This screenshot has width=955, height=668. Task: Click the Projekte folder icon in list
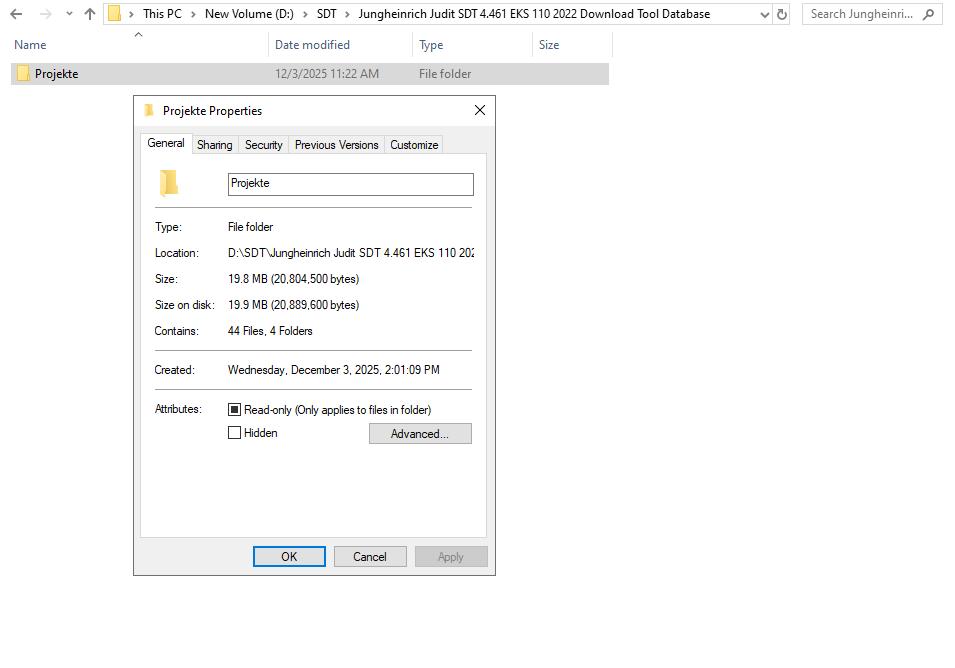[23, 74]
